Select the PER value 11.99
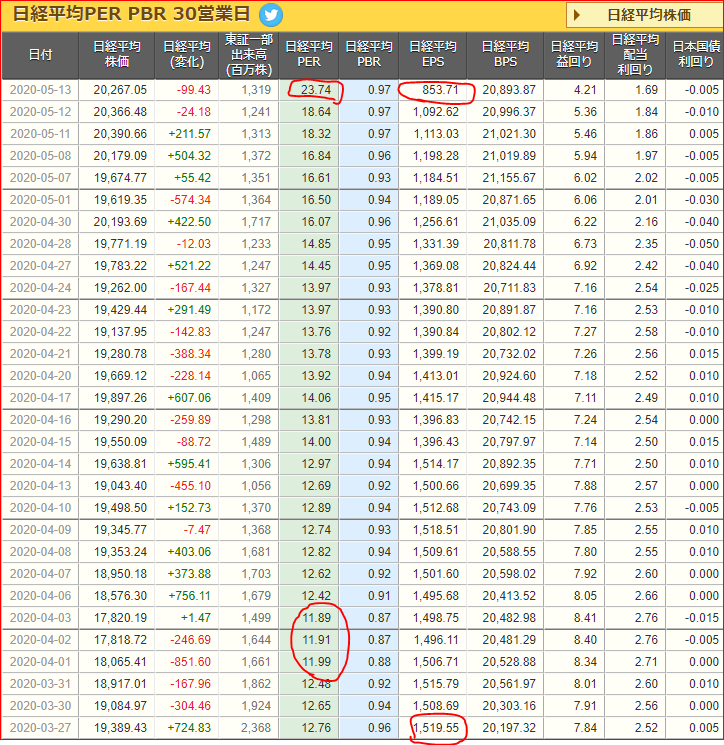Screen dimensions: 724x745 point(315,662)
